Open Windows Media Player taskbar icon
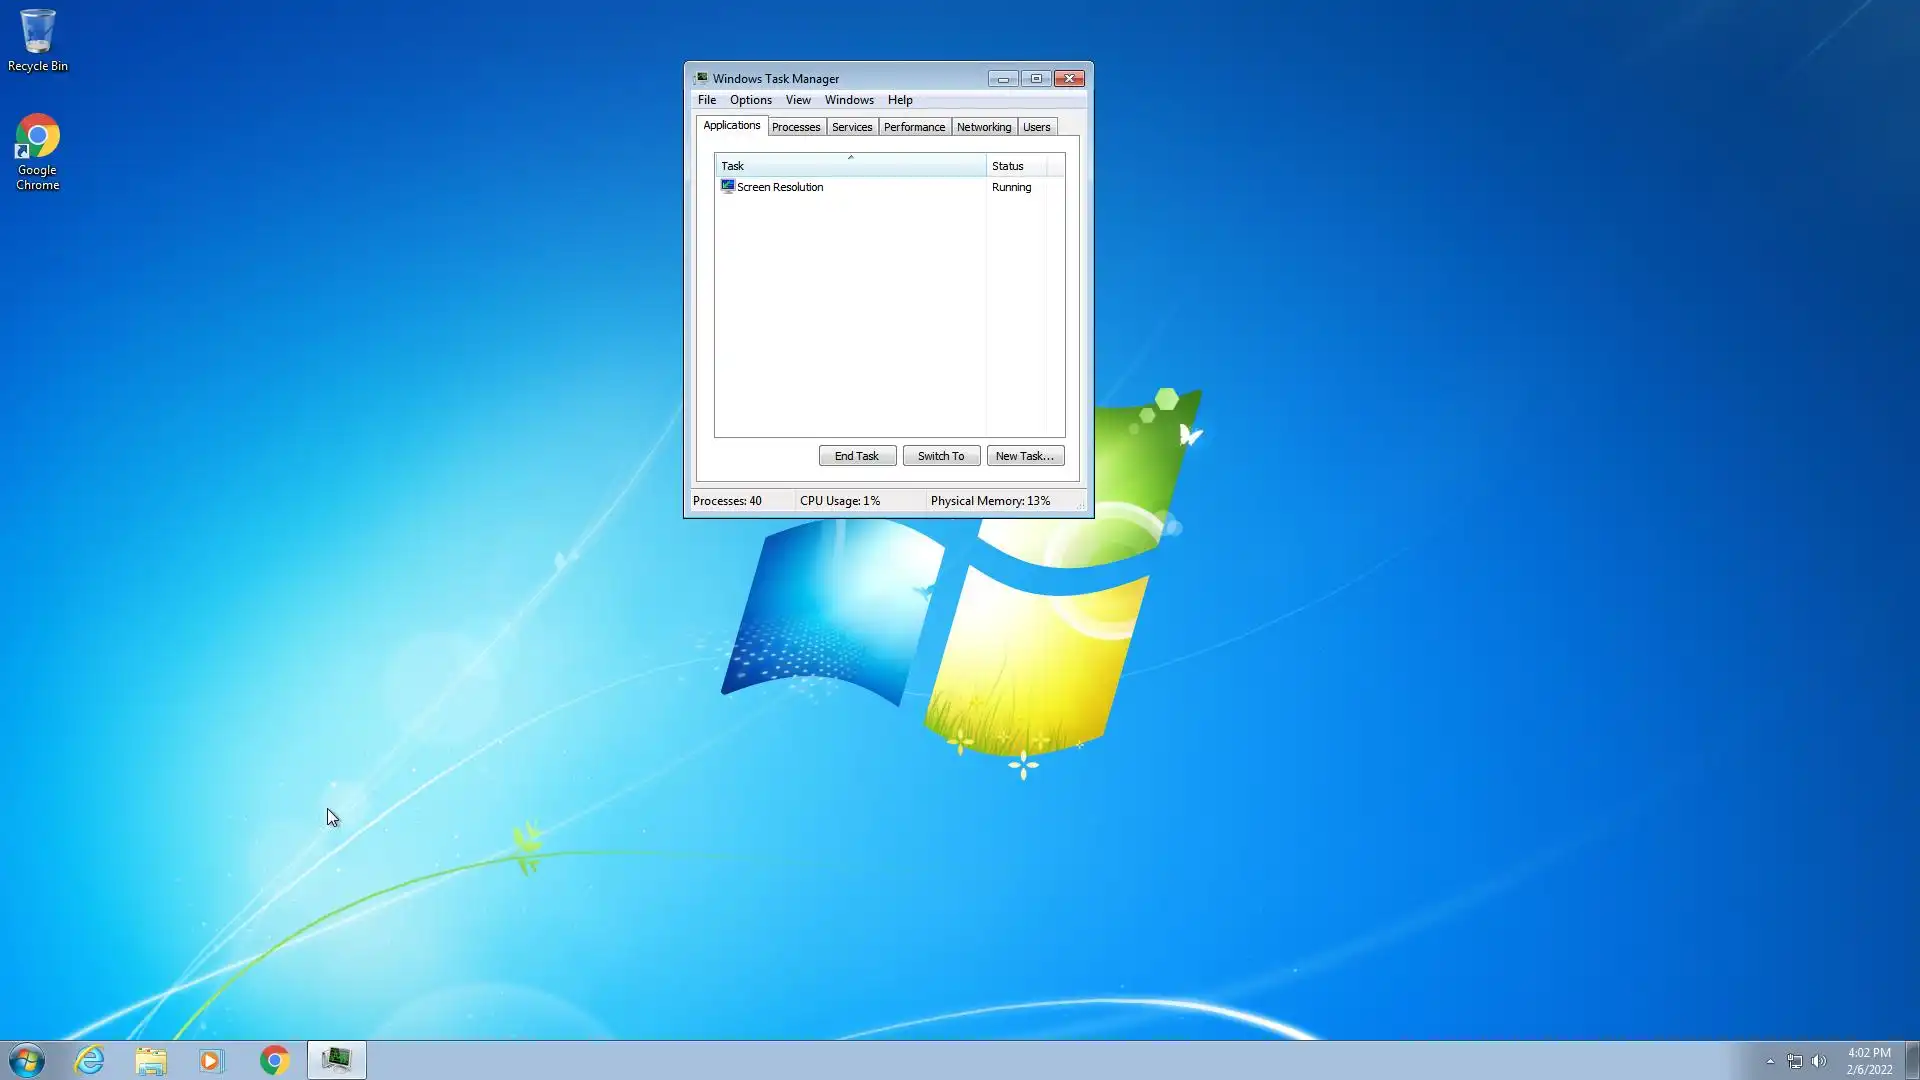 (x=211, y=1060)
